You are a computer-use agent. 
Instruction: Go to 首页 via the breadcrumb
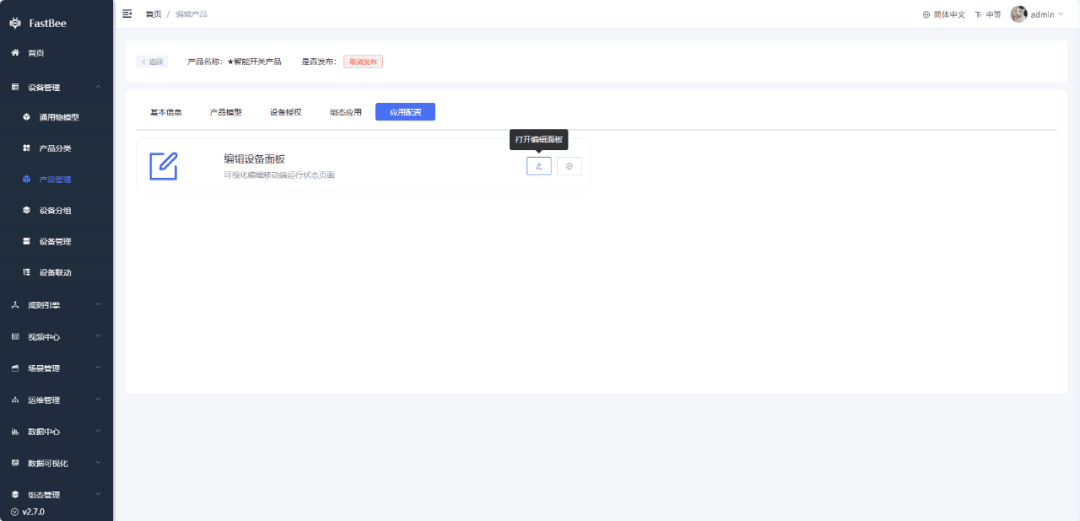pyautogui.click(x=154, y=14)
